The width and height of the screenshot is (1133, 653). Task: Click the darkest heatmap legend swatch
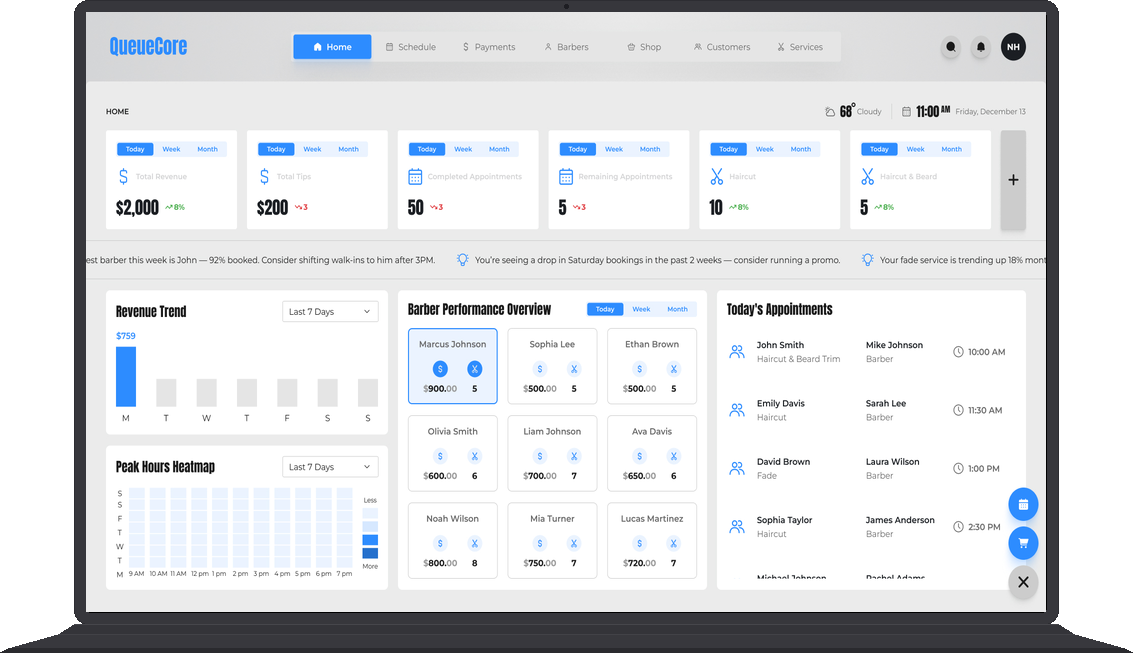(x=370, y=553)
